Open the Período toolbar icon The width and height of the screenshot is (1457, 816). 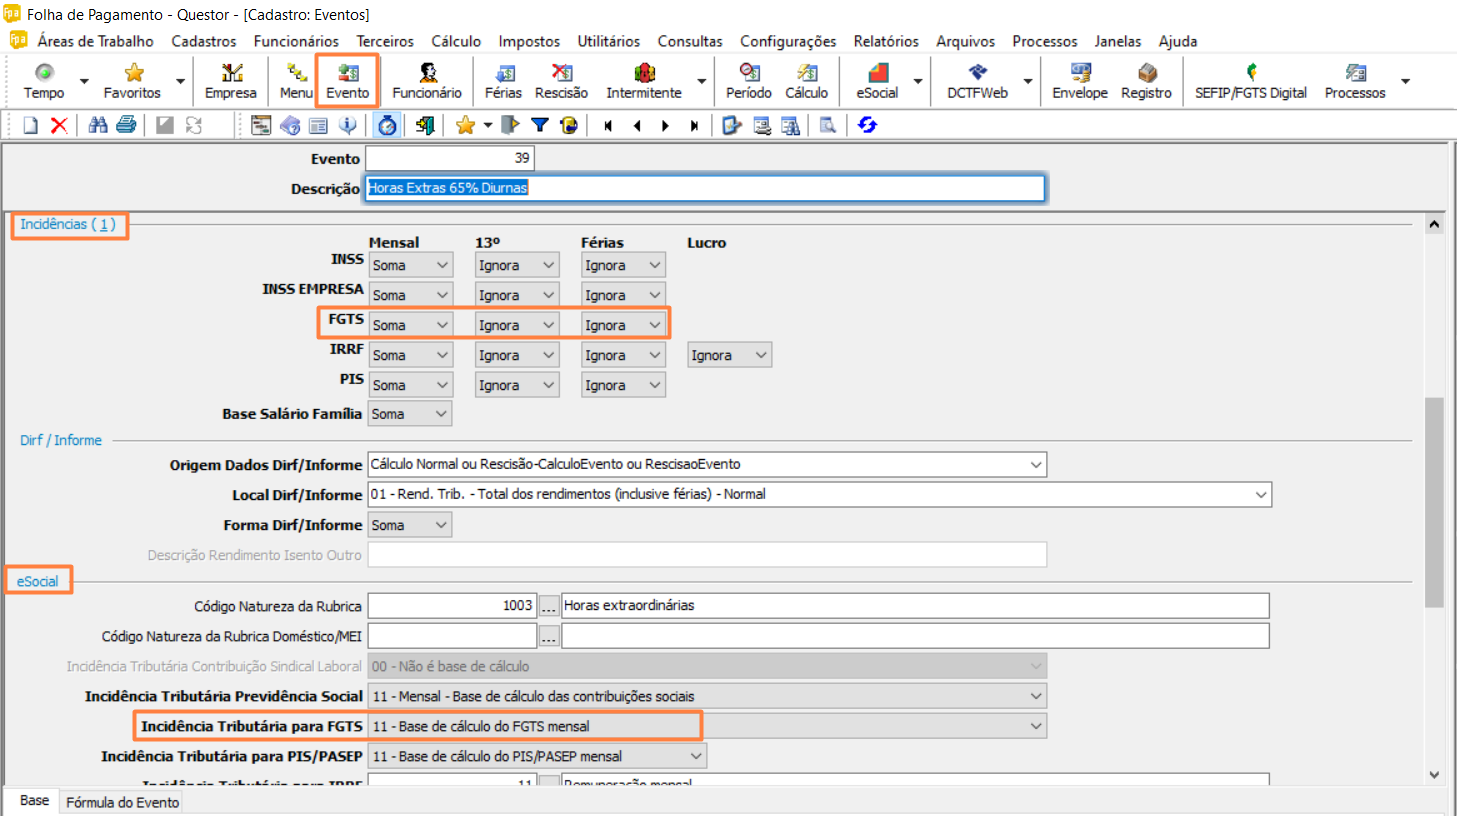[x=748, y=81]
